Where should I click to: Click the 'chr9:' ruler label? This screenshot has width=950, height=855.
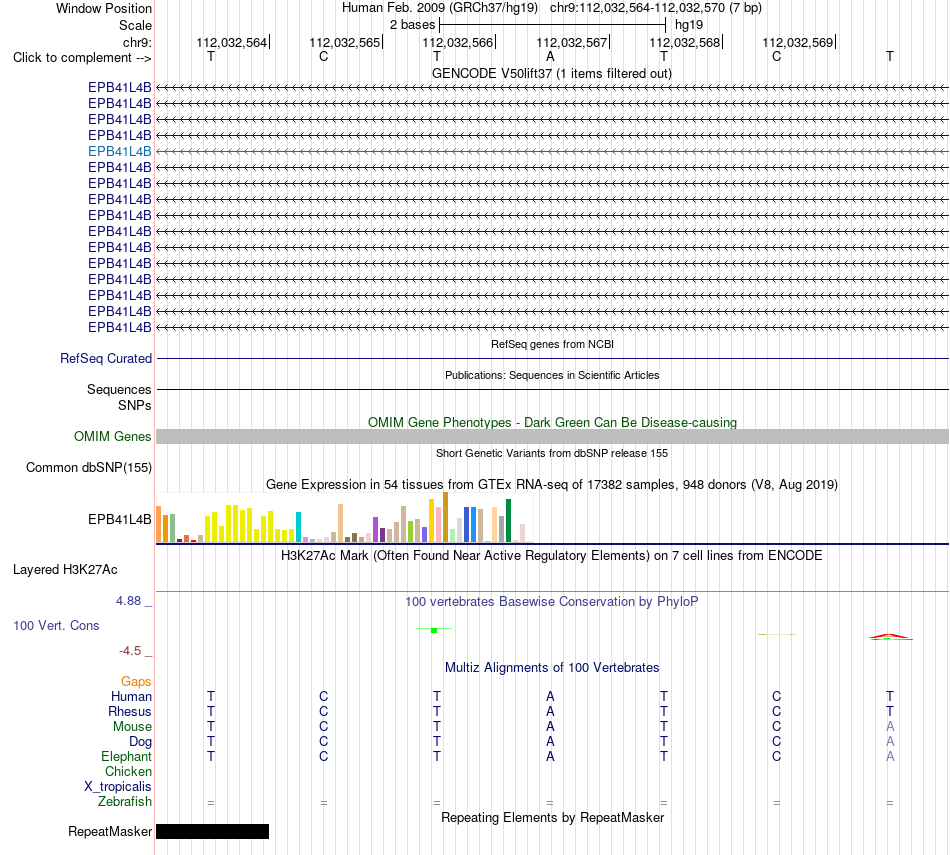tap(137, 42)
